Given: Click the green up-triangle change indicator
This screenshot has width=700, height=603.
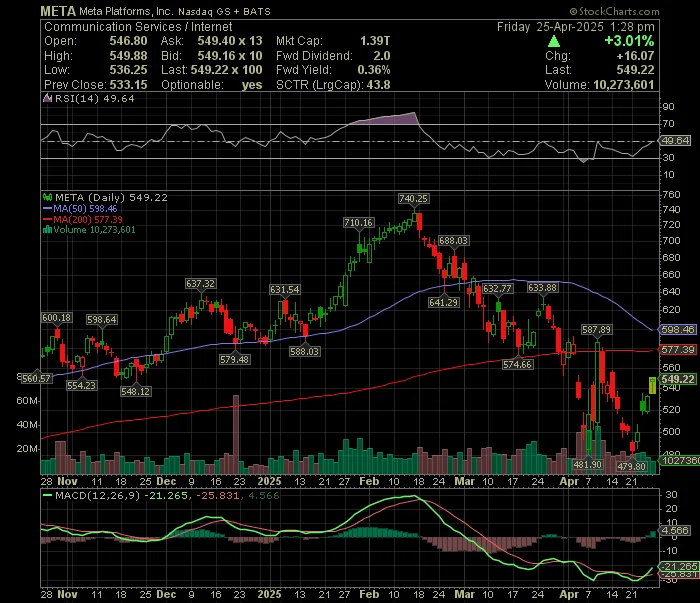Looking at the screenshot, I should pos(554,42).
